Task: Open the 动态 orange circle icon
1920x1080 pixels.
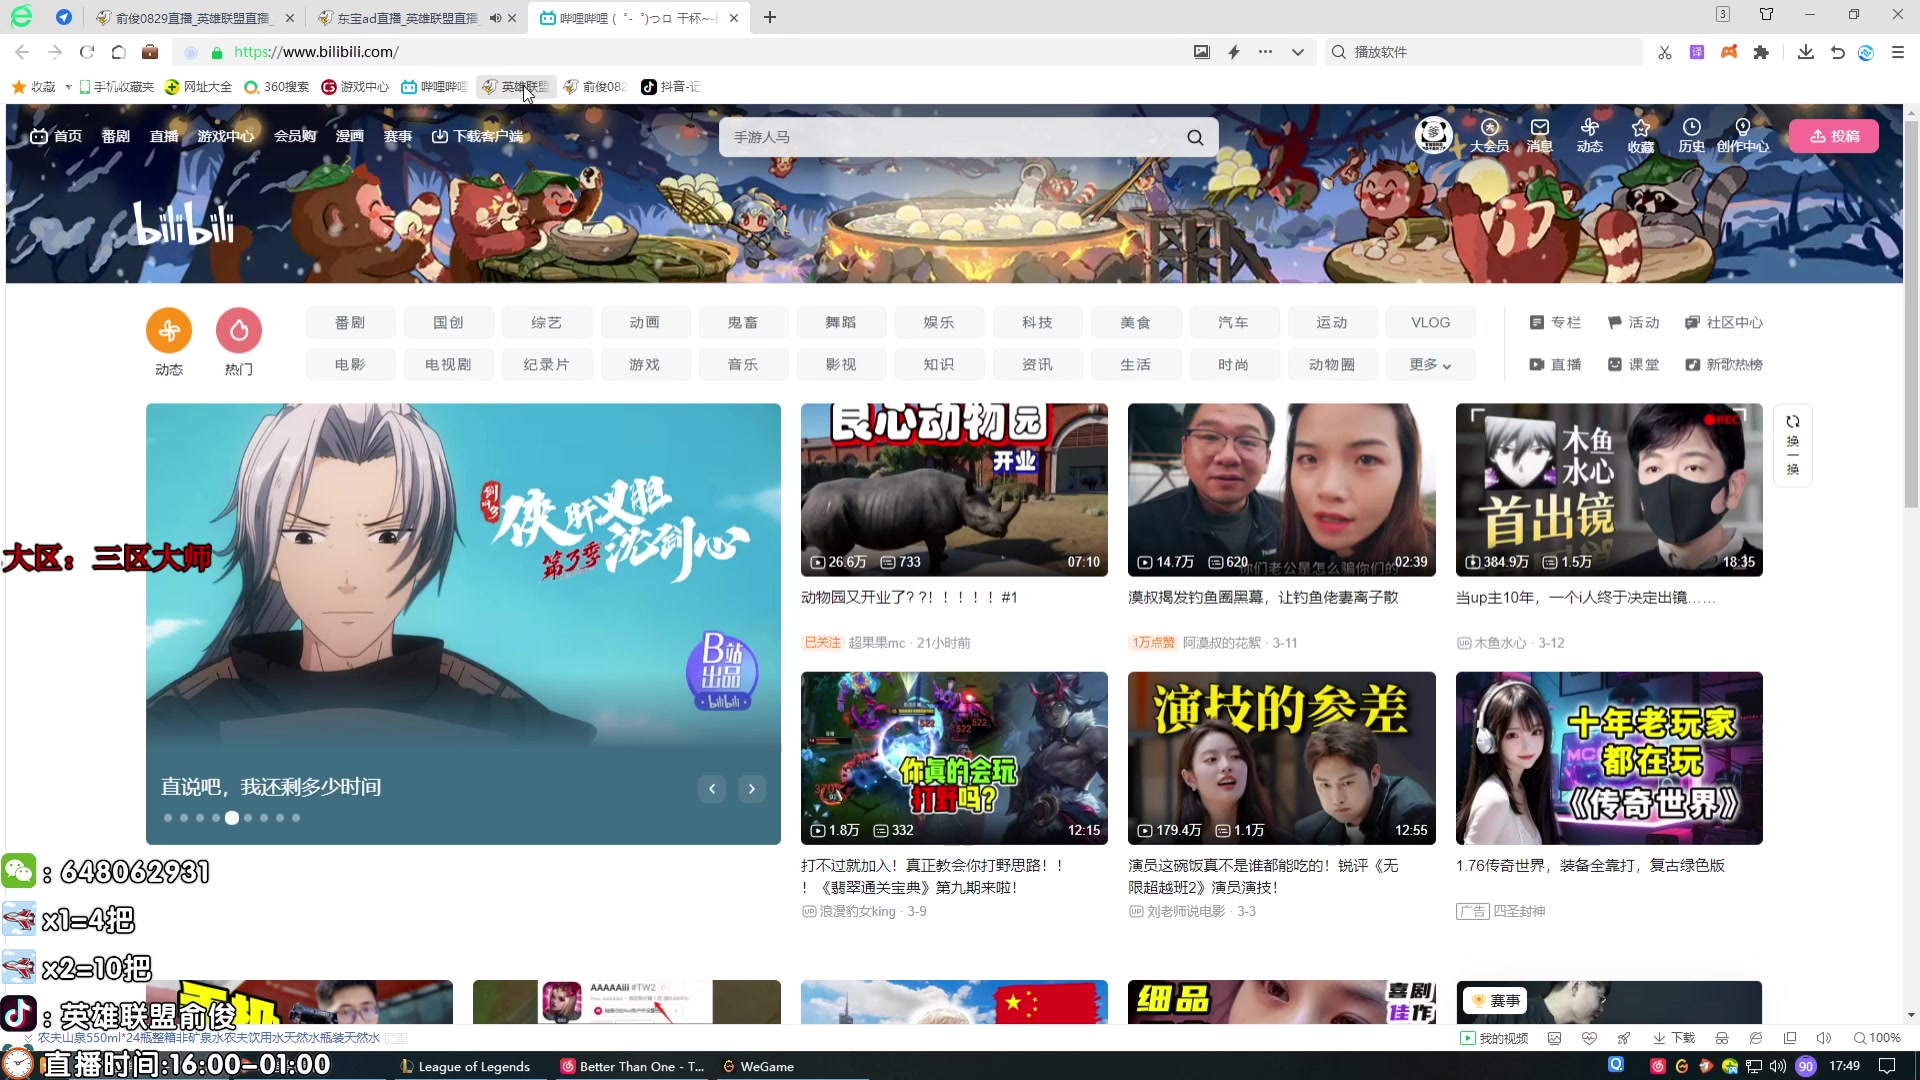Action: 169,330
